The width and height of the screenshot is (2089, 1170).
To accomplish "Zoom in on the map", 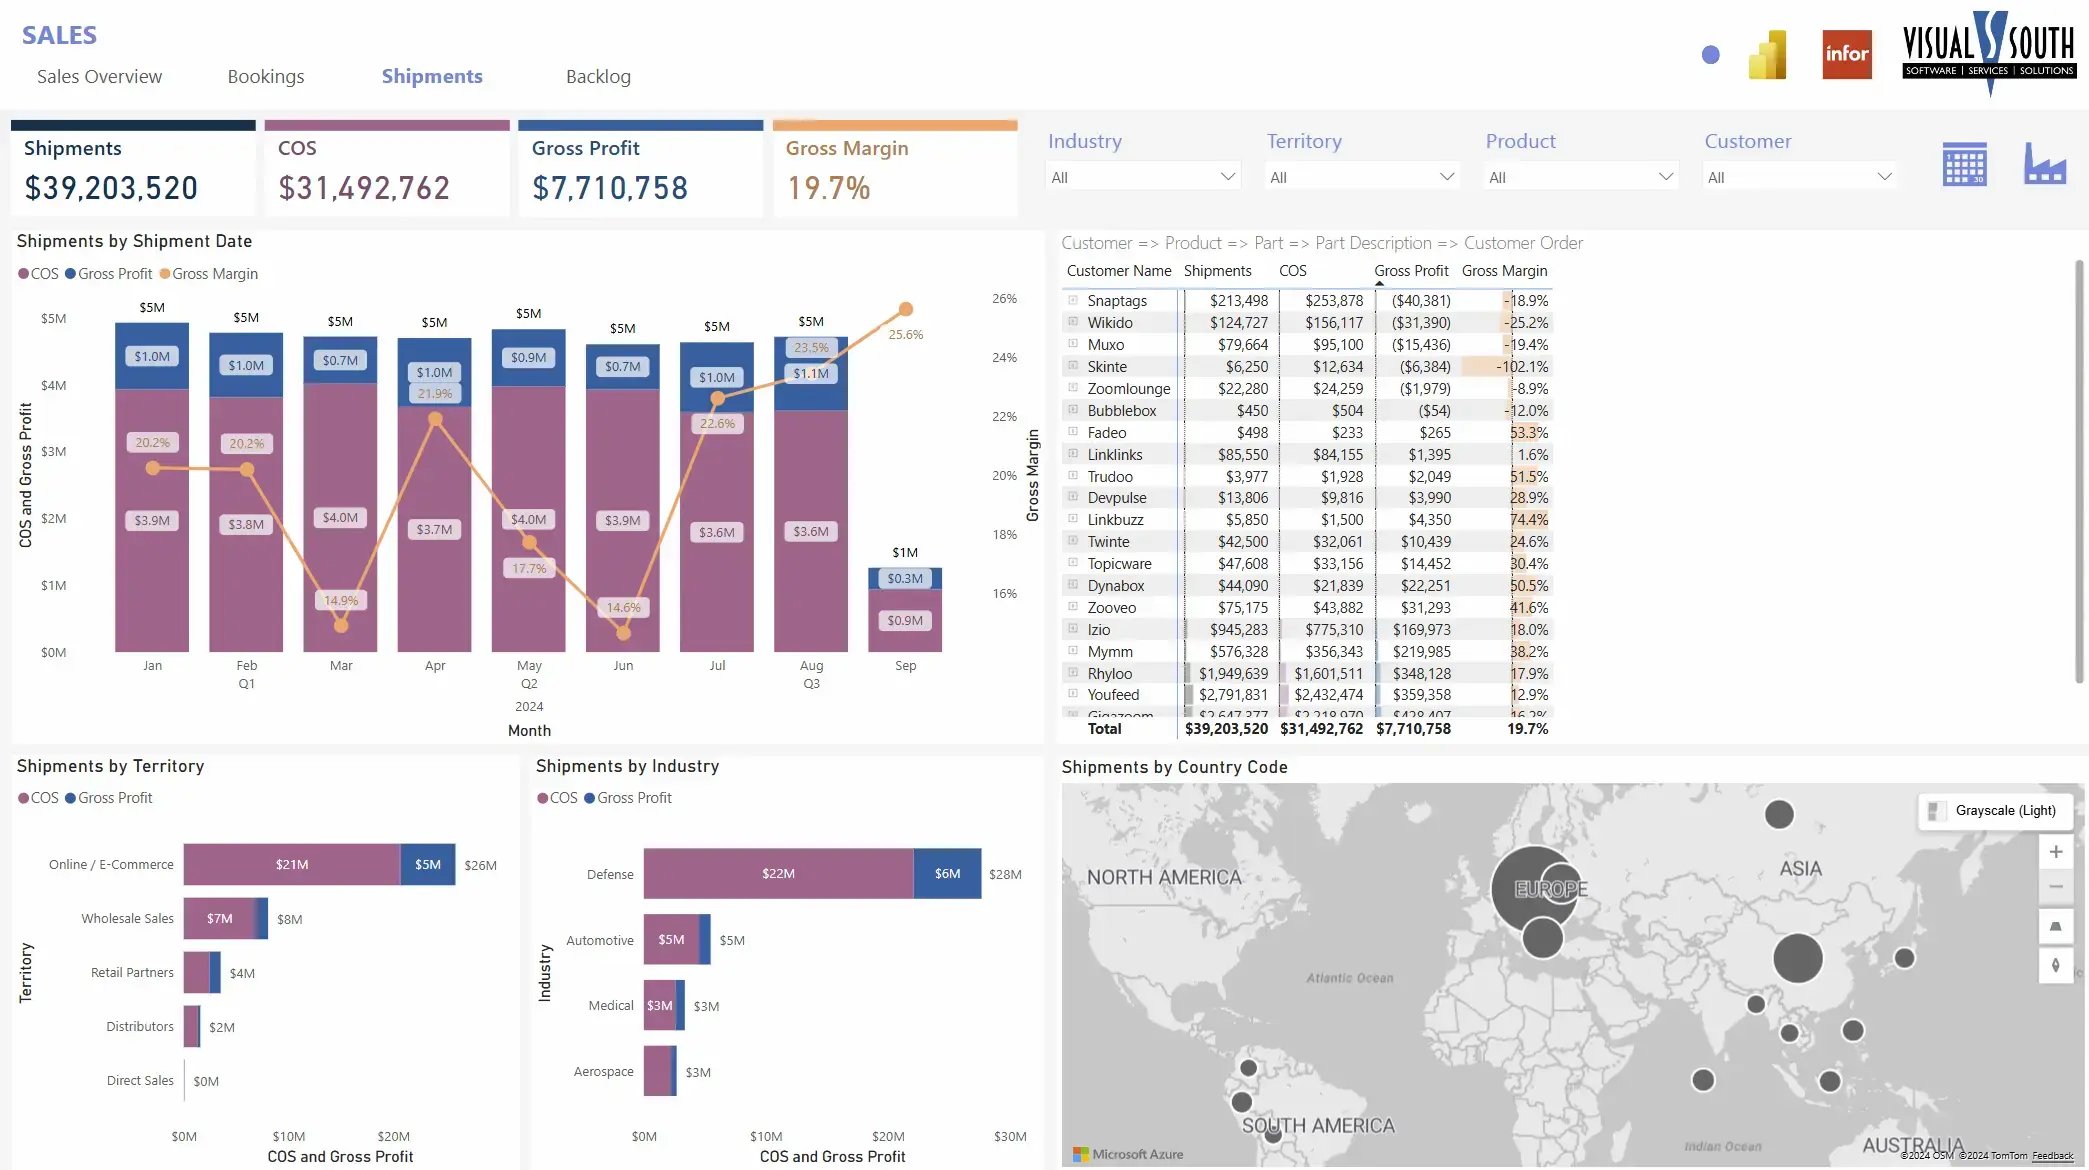I will click(2055, 852).
